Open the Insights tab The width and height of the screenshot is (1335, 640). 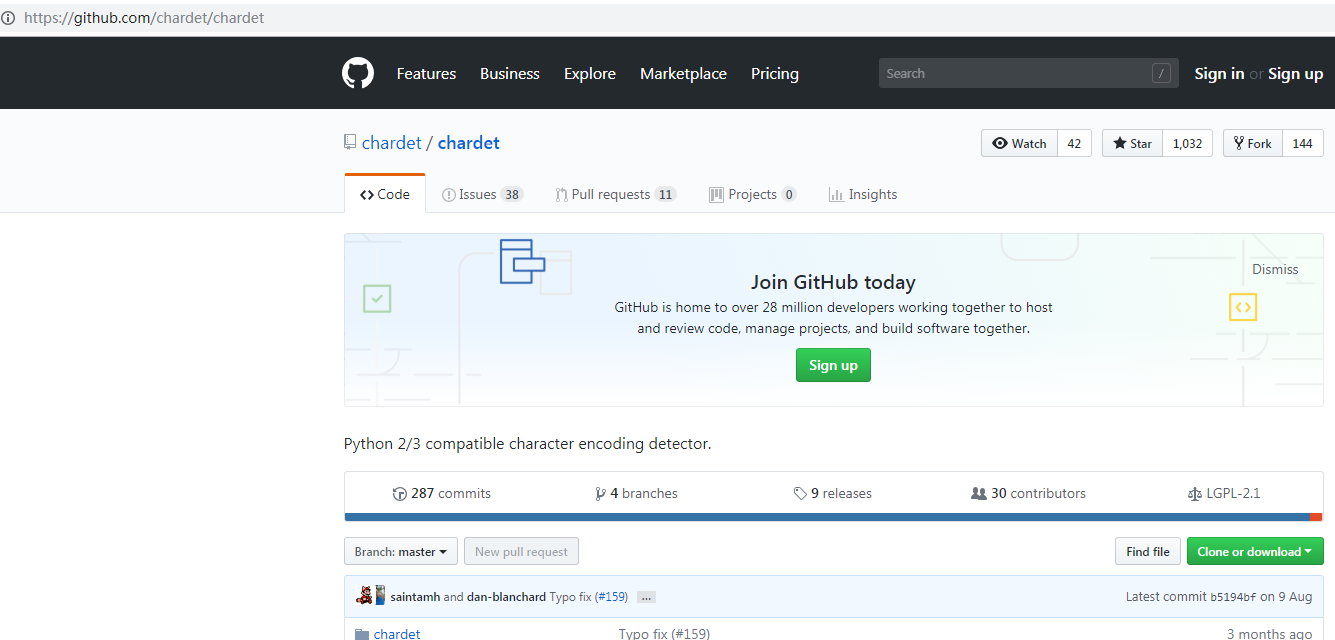[x=863, y=194]
